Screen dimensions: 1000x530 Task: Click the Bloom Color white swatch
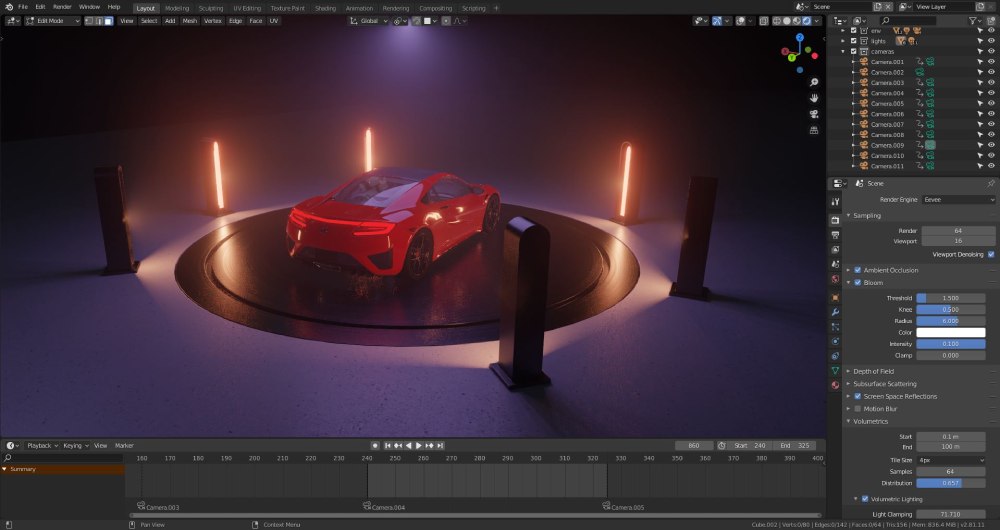pyautogui.click(x=950, y=333)
